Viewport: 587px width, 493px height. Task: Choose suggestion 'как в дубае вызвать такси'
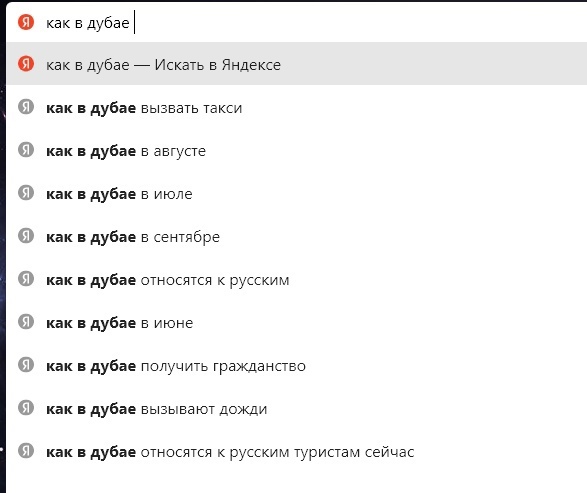296,108
